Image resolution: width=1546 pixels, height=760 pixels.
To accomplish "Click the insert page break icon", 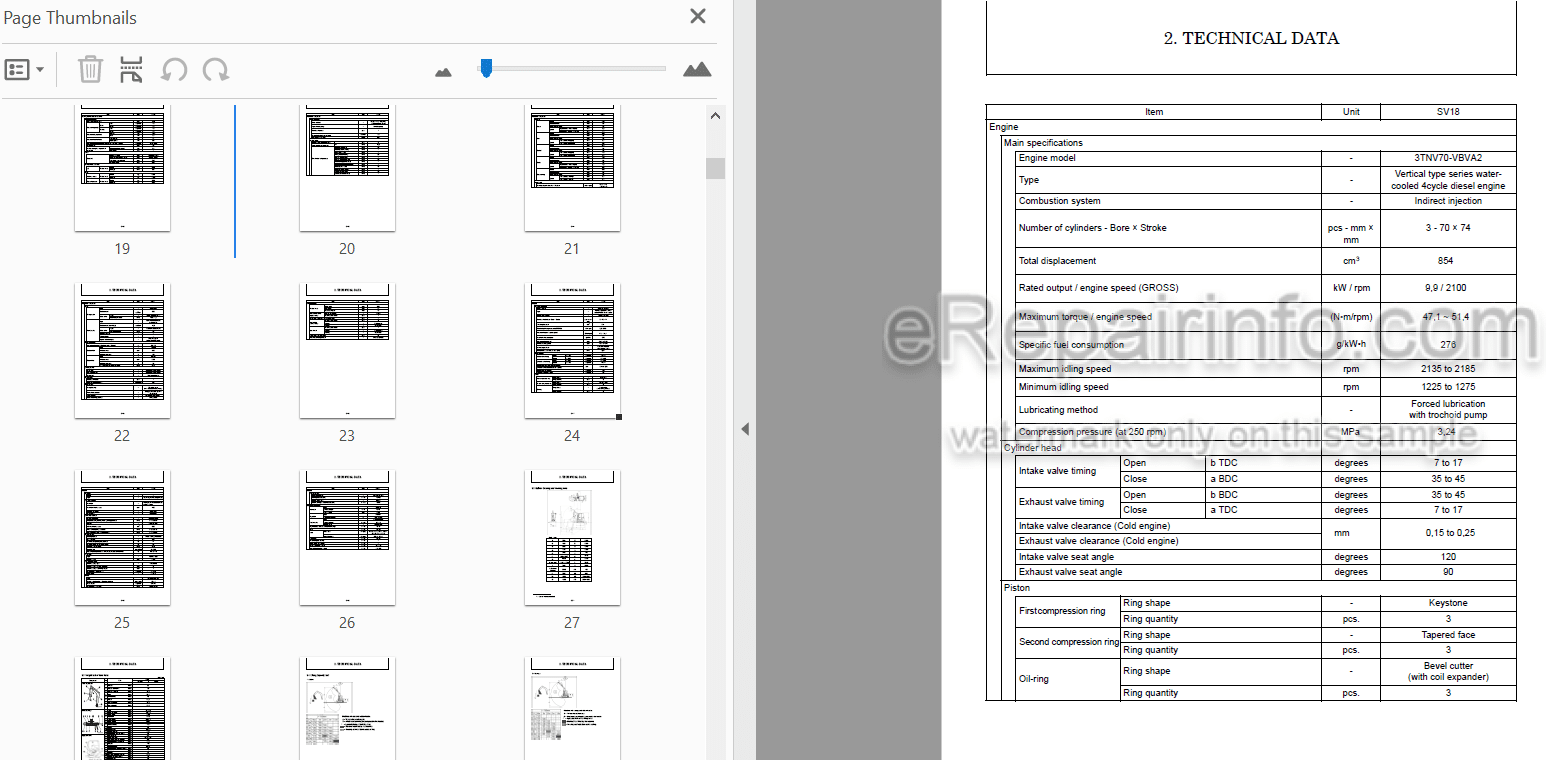I will [x=131, y=70].
